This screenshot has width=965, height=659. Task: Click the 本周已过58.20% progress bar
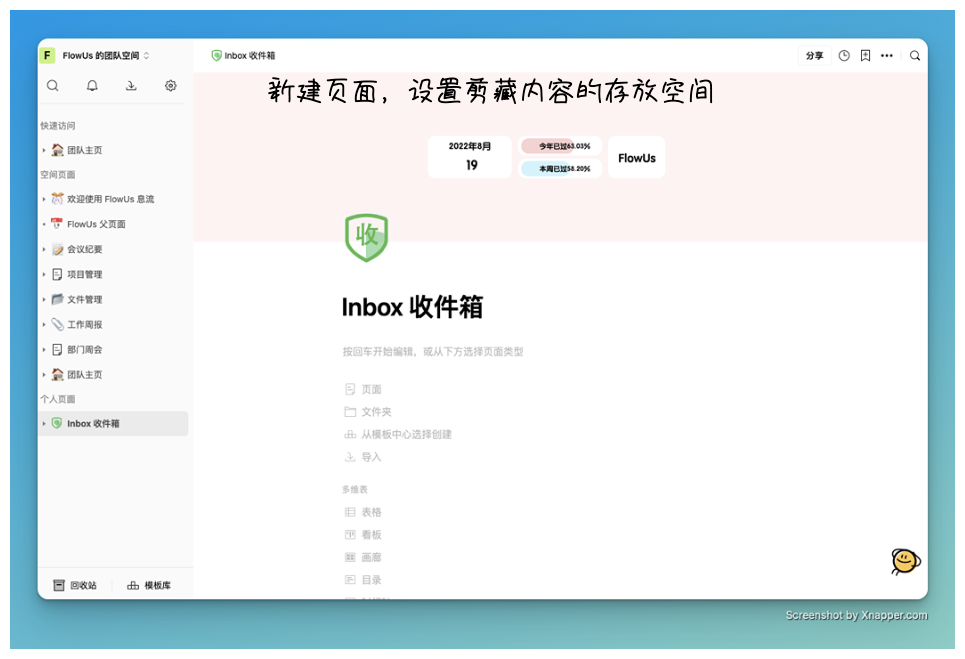tap(558, 168)
